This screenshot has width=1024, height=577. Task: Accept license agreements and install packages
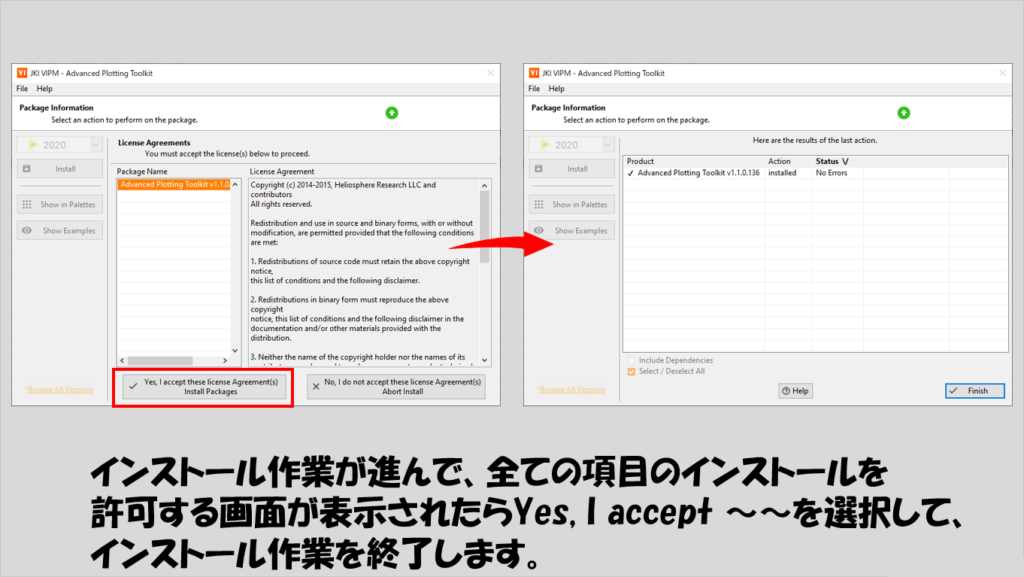point(203,386)
